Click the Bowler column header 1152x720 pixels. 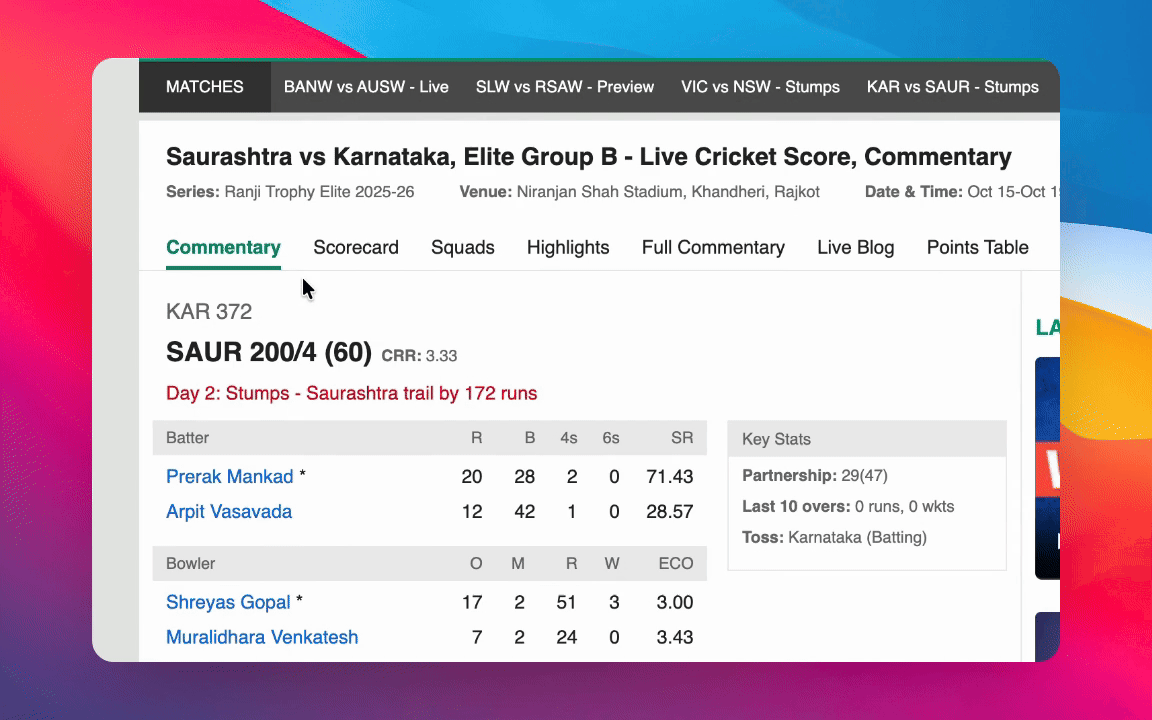[190, 564]
